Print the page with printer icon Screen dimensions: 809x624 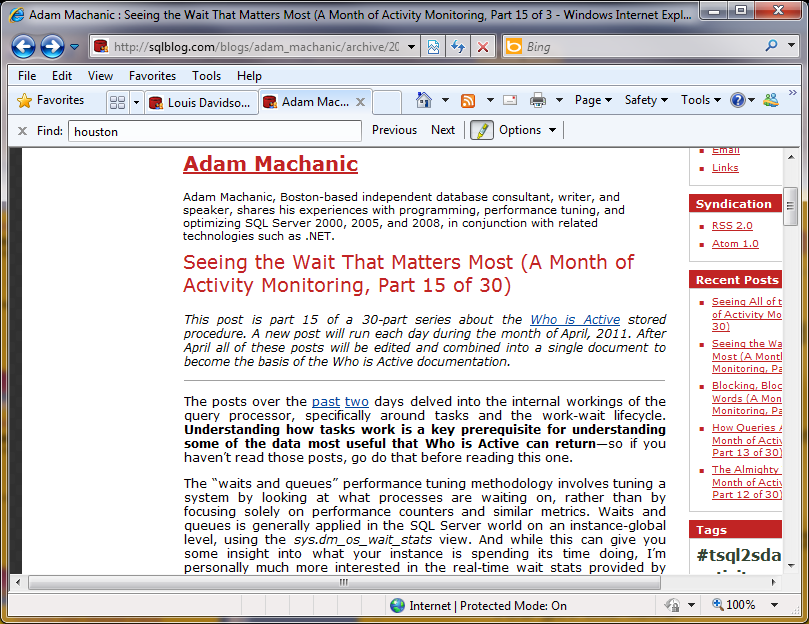(538, 100)
